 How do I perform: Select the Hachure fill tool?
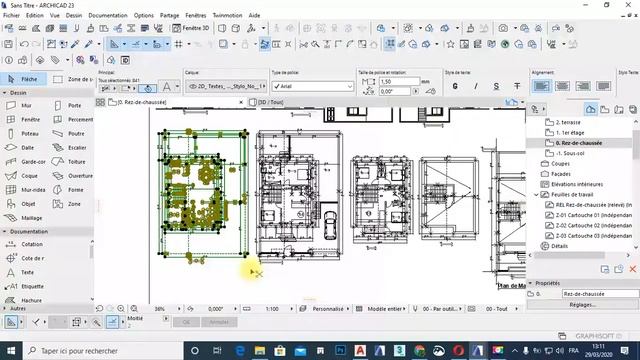point(24,300)
